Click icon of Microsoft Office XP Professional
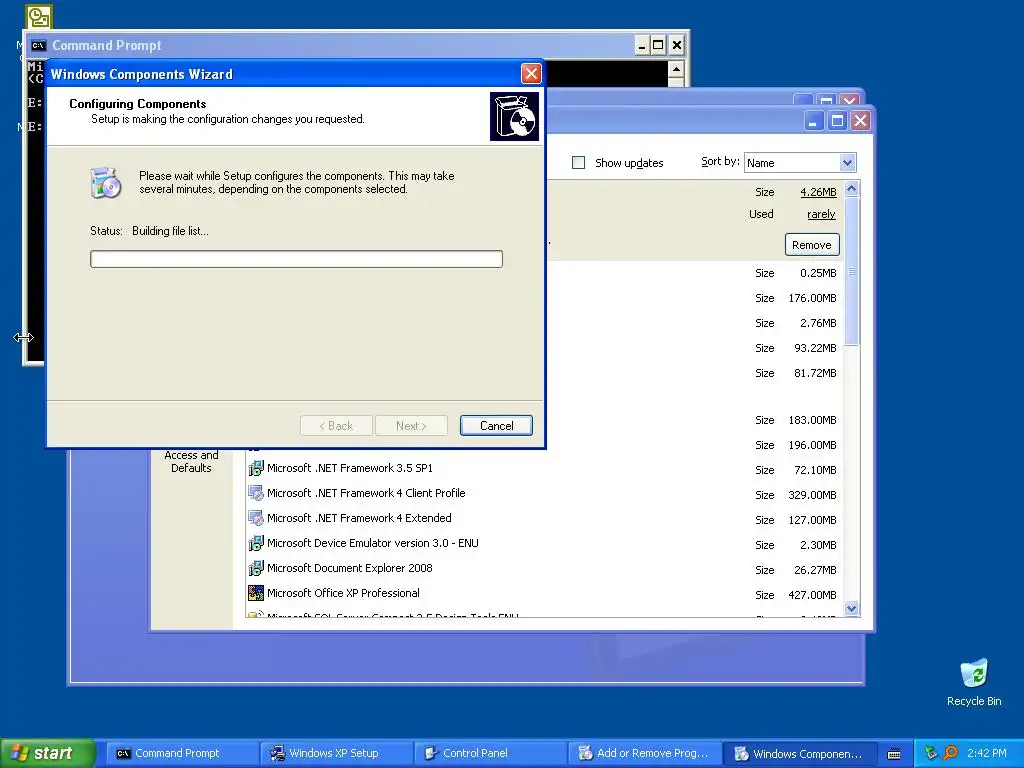 tap(256, 593)
